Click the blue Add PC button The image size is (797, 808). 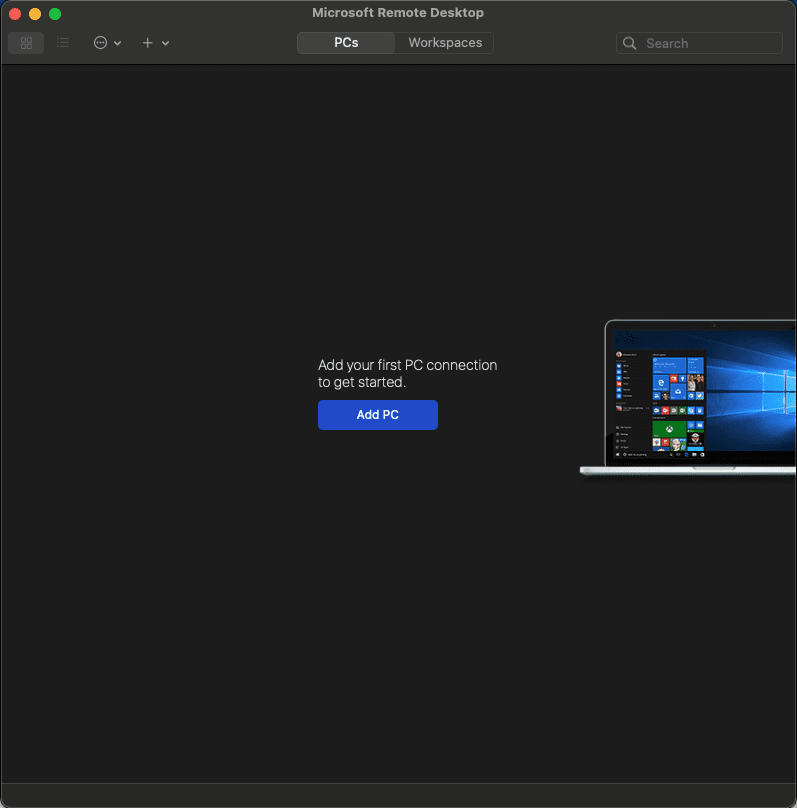pyautogui.click(x=378, y=415)
